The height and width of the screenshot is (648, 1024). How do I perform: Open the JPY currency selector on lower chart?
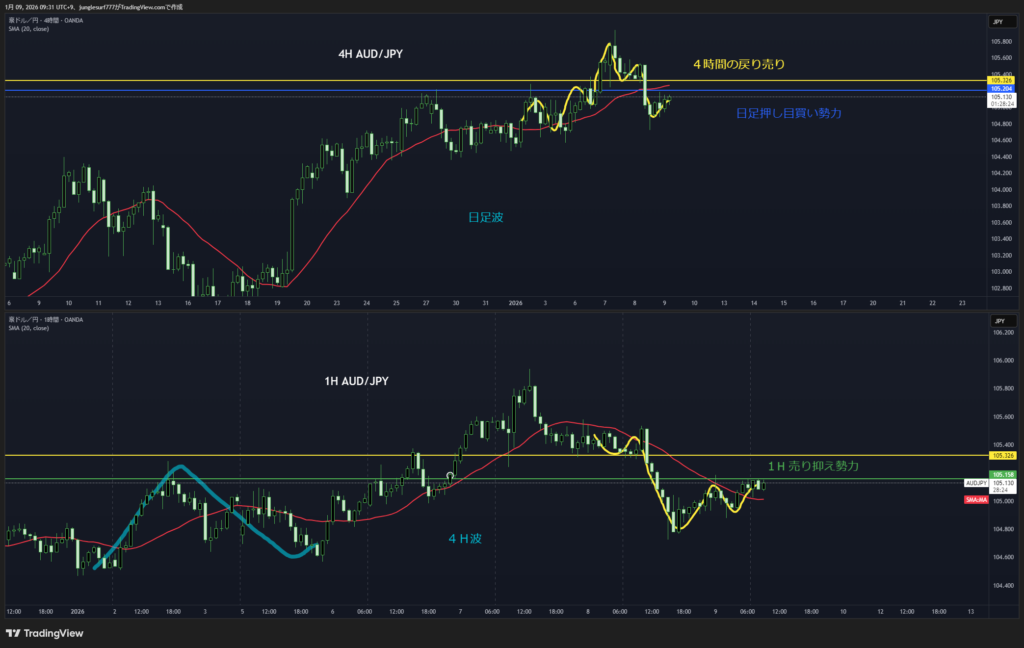point(997,319)
